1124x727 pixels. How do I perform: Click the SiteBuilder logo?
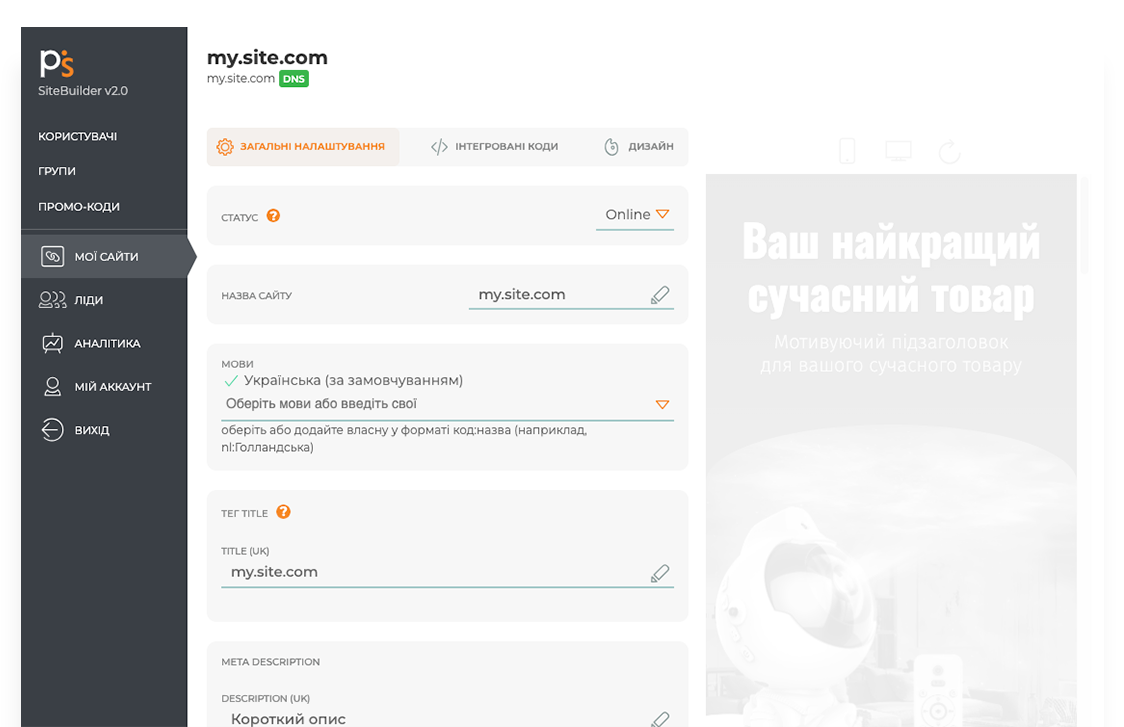pyautogui.click(x=57, y=63)
